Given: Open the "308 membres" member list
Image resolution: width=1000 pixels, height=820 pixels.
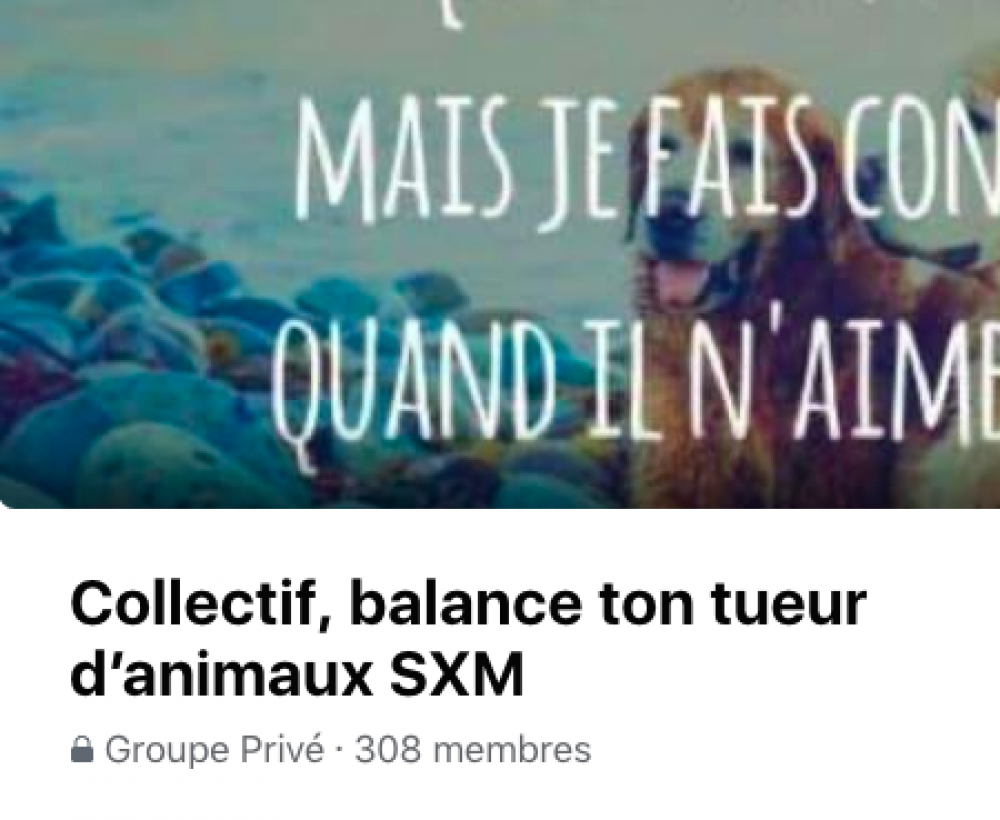Looking at the screenshot, I should pyautogui.click(x=473, y=750).
